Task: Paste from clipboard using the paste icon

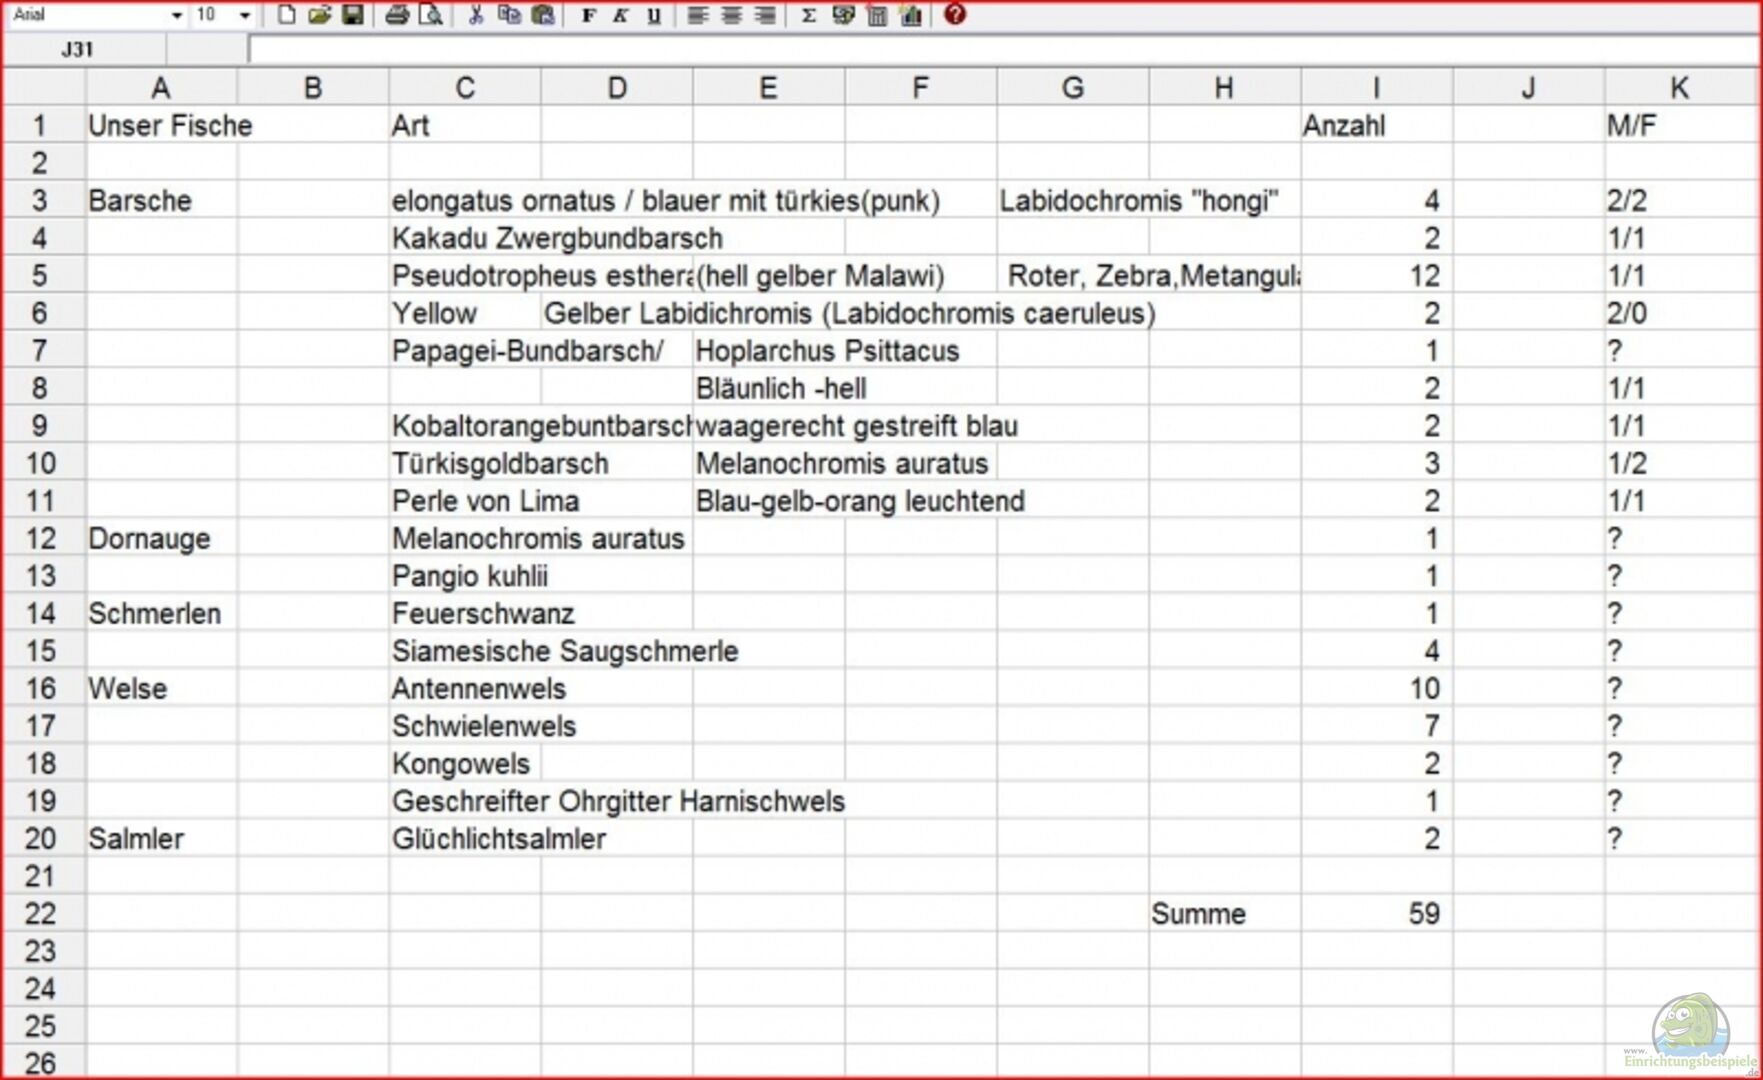Action: [543, 15]
